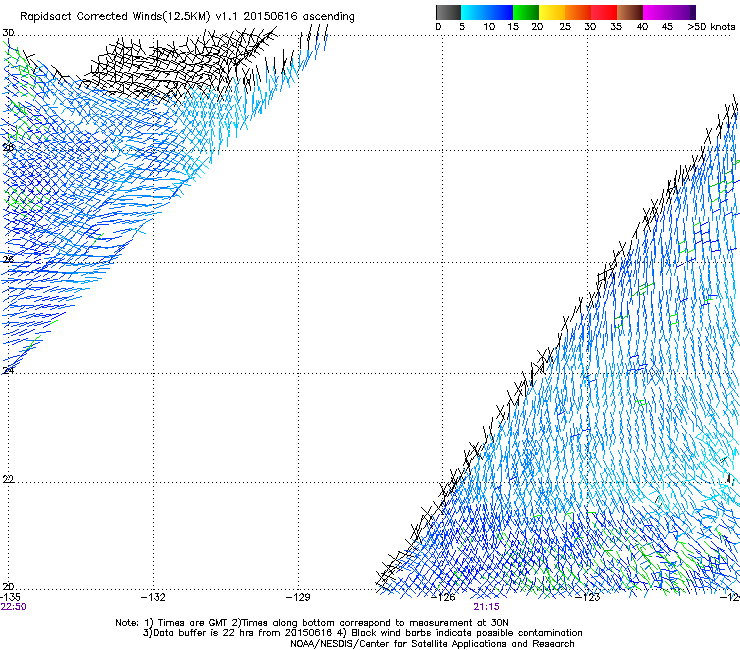
Task: Click the purple time stamp '21:15'
Action: tap(487, 607)
